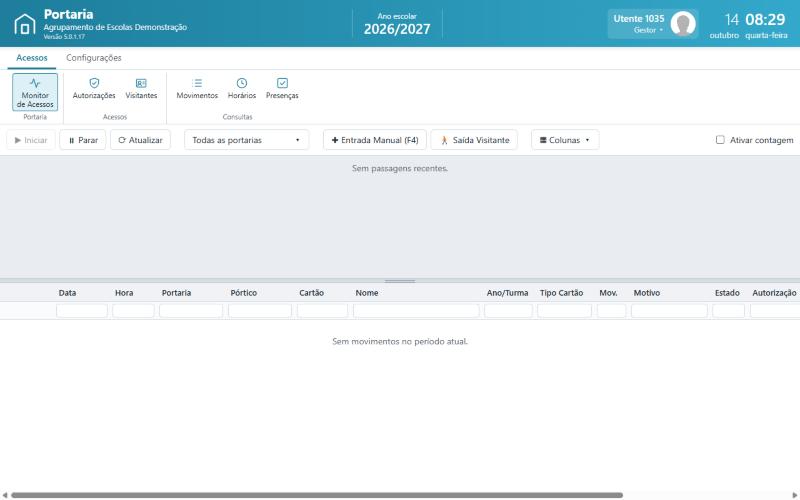The image size is (800, 500).
Task: Sort by the Cartão column header
Action: (x=312, y=293)
